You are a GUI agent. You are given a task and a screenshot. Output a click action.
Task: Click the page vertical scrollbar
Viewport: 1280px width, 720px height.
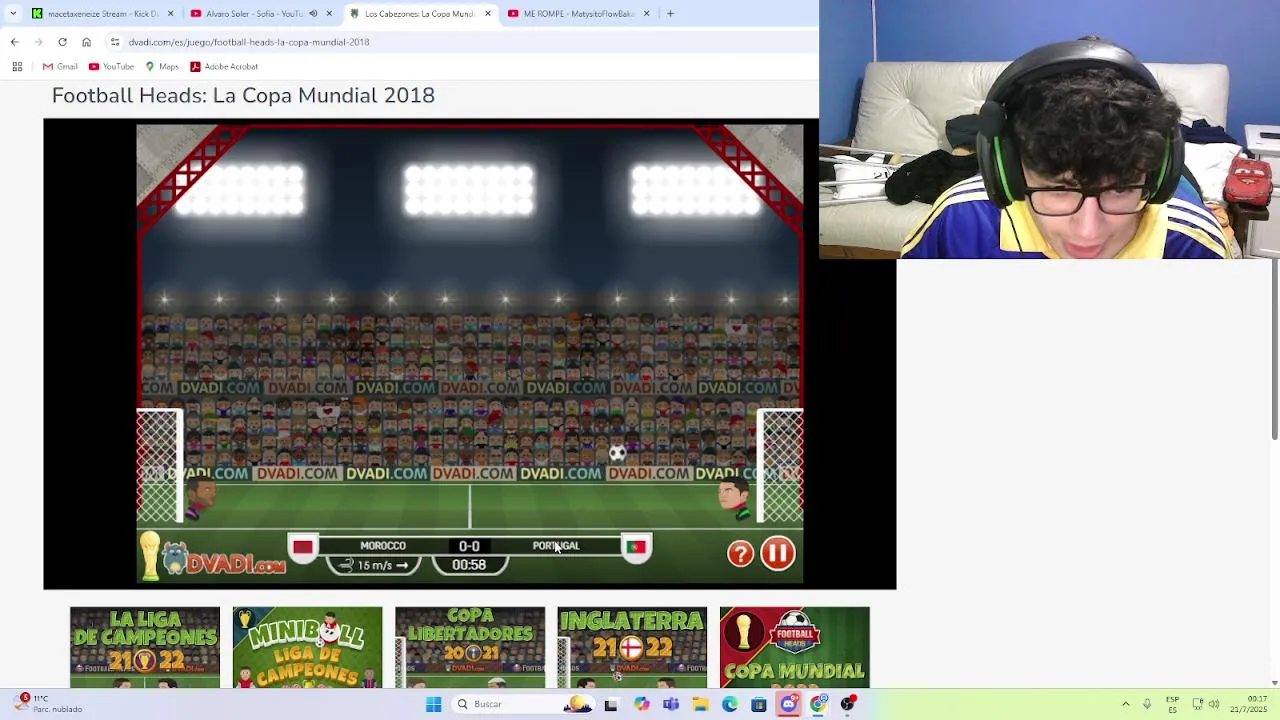[x=1274, y=350]
